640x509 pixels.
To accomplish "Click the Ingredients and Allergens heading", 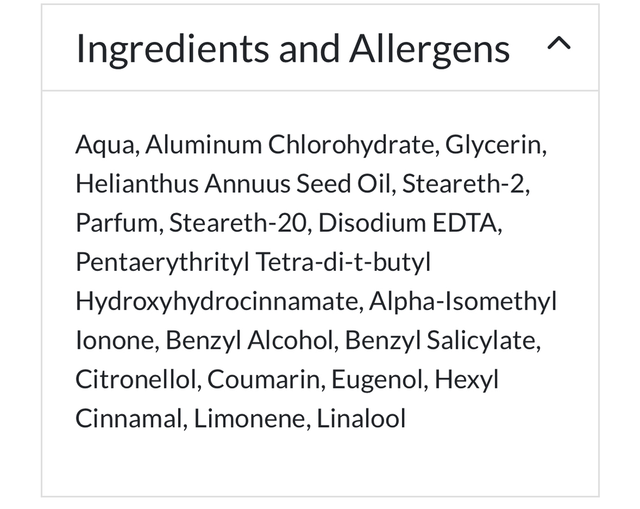I will tap(292, 48).
